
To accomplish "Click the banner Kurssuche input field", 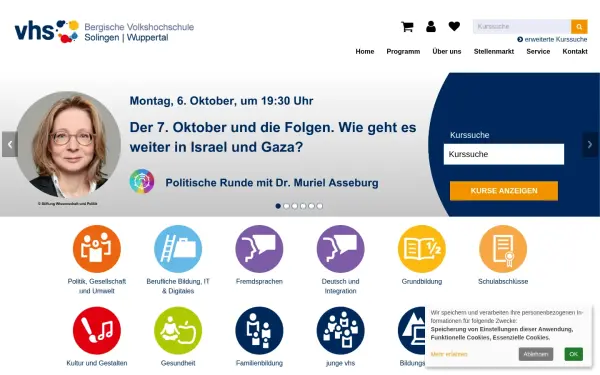I will (x=504, y=154).
